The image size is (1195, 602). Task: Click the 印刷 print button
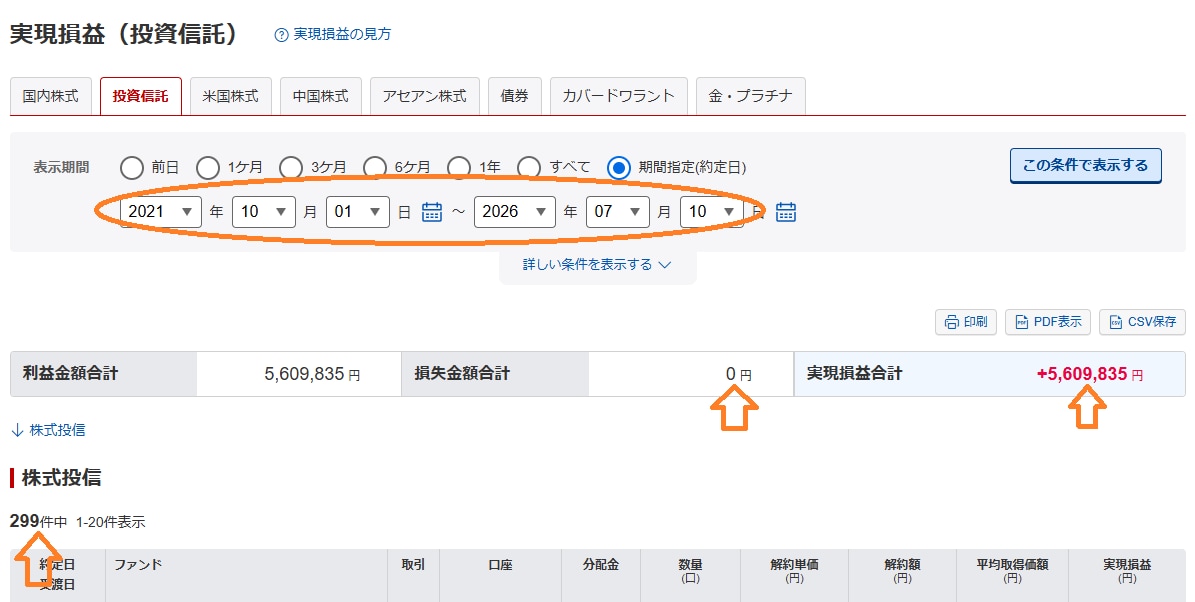click(x=966, y=322)
